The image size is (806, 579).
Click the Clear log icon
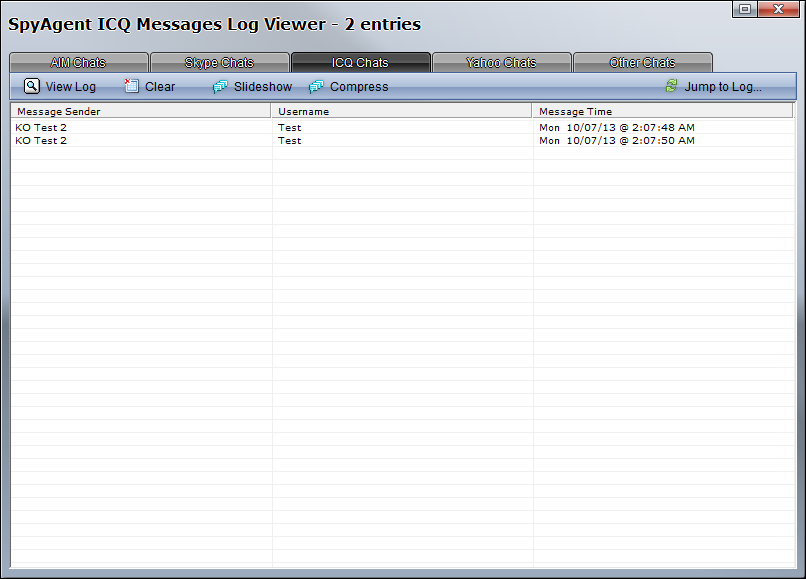pyautogui.click(x=131, y=87)
